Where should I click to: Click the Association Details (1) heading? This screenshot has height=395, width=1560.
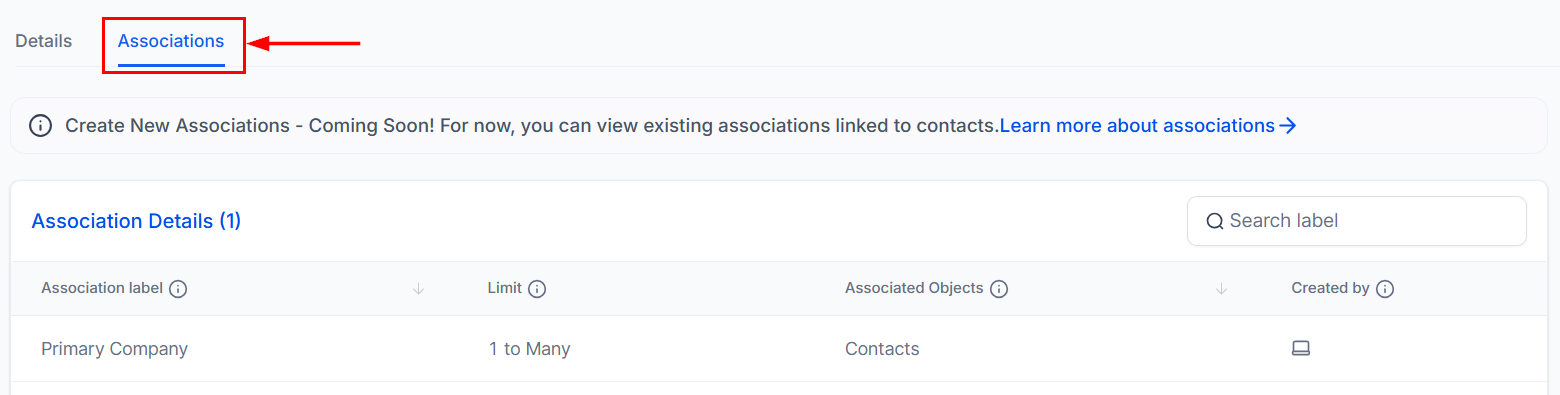pos(136,221)
